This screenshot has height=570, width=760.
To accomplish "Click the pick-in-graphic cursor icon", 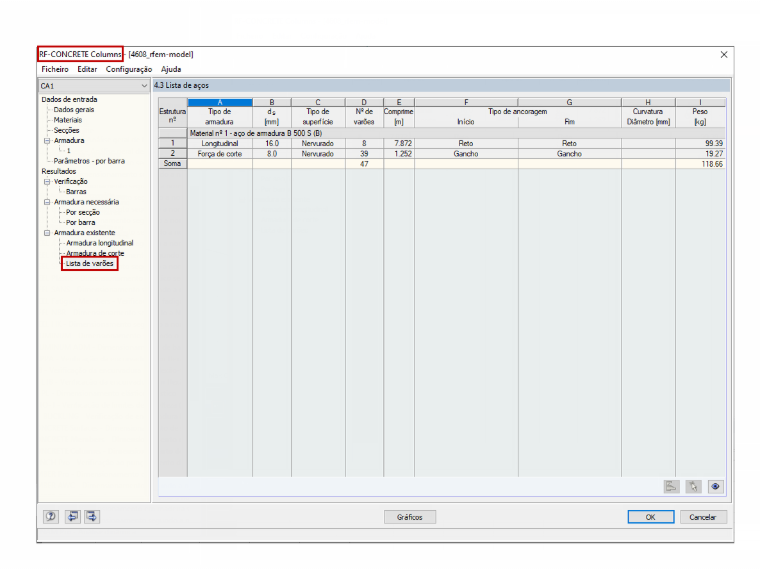I will [694, 486].
